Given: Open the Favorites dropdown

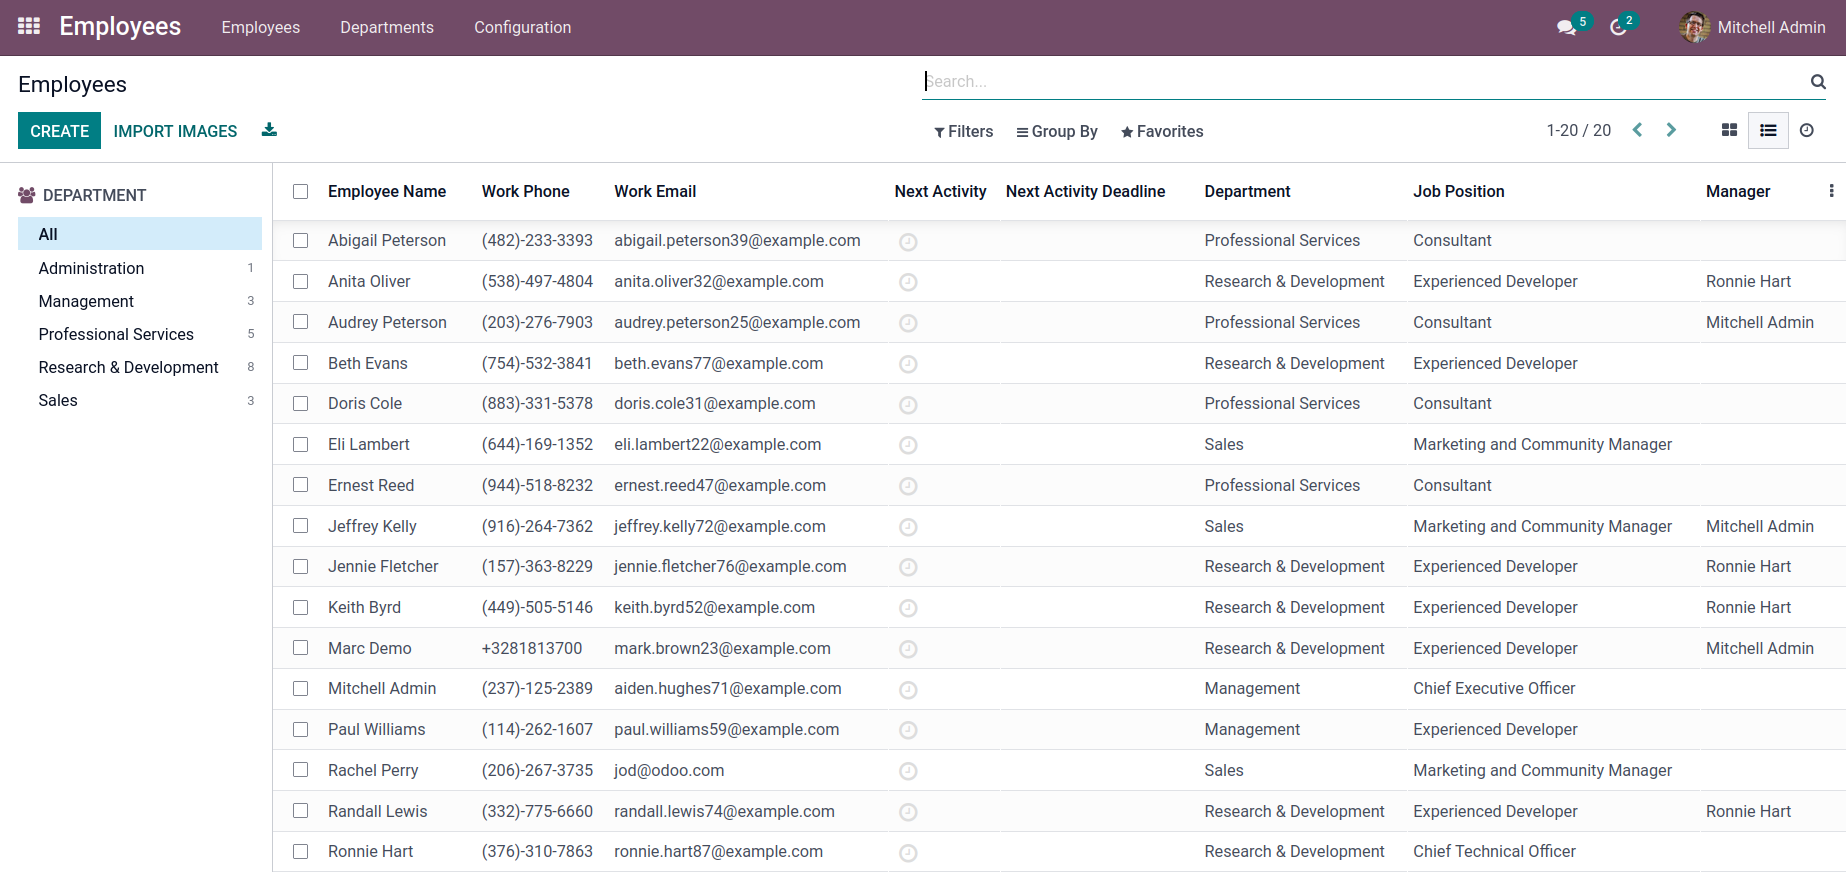Looking at the screenshot, I should coord(1162,132).
